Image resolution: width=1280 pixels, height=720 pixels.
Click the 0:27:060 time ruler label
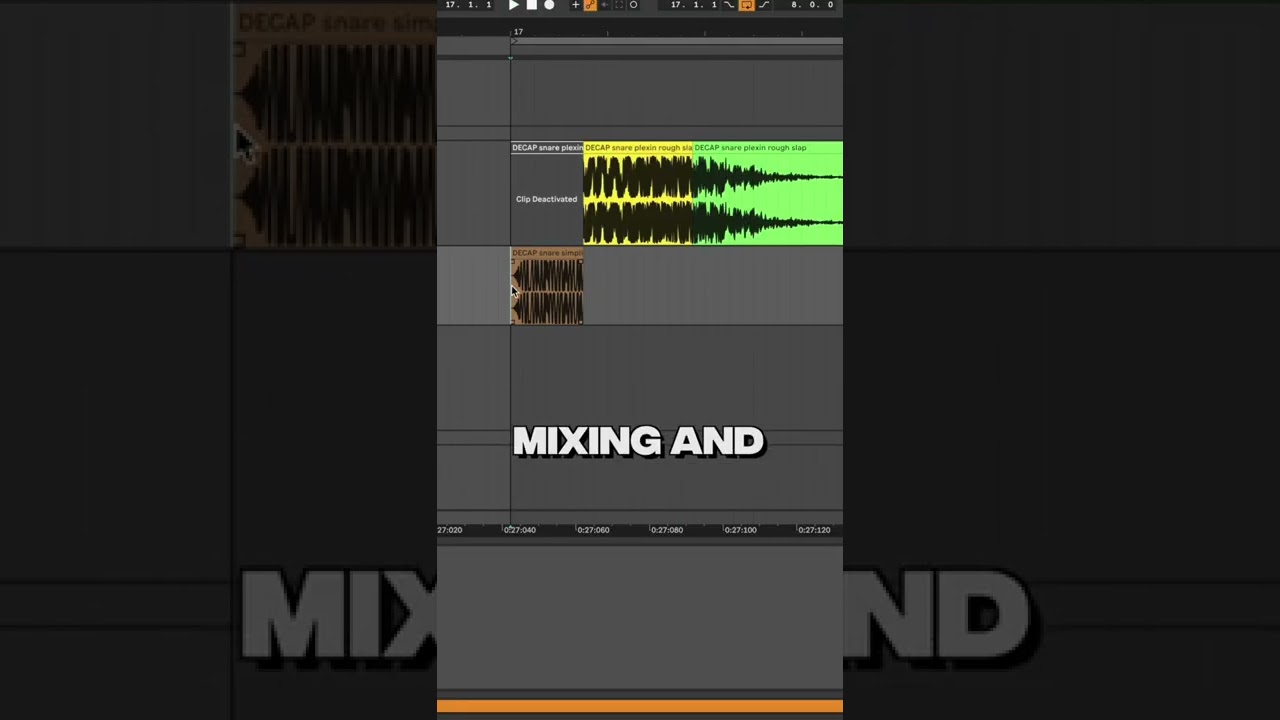pyautogui.click(x=593, y=530)
